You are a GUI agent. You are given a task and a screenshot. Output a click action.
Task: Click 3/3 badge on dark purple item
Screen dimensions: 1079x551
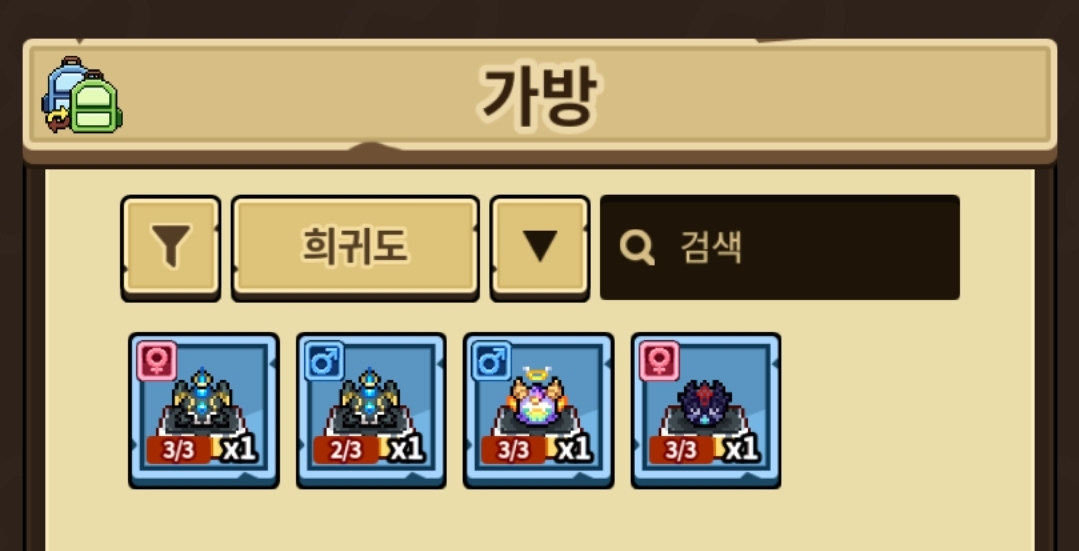pos(681,450)
